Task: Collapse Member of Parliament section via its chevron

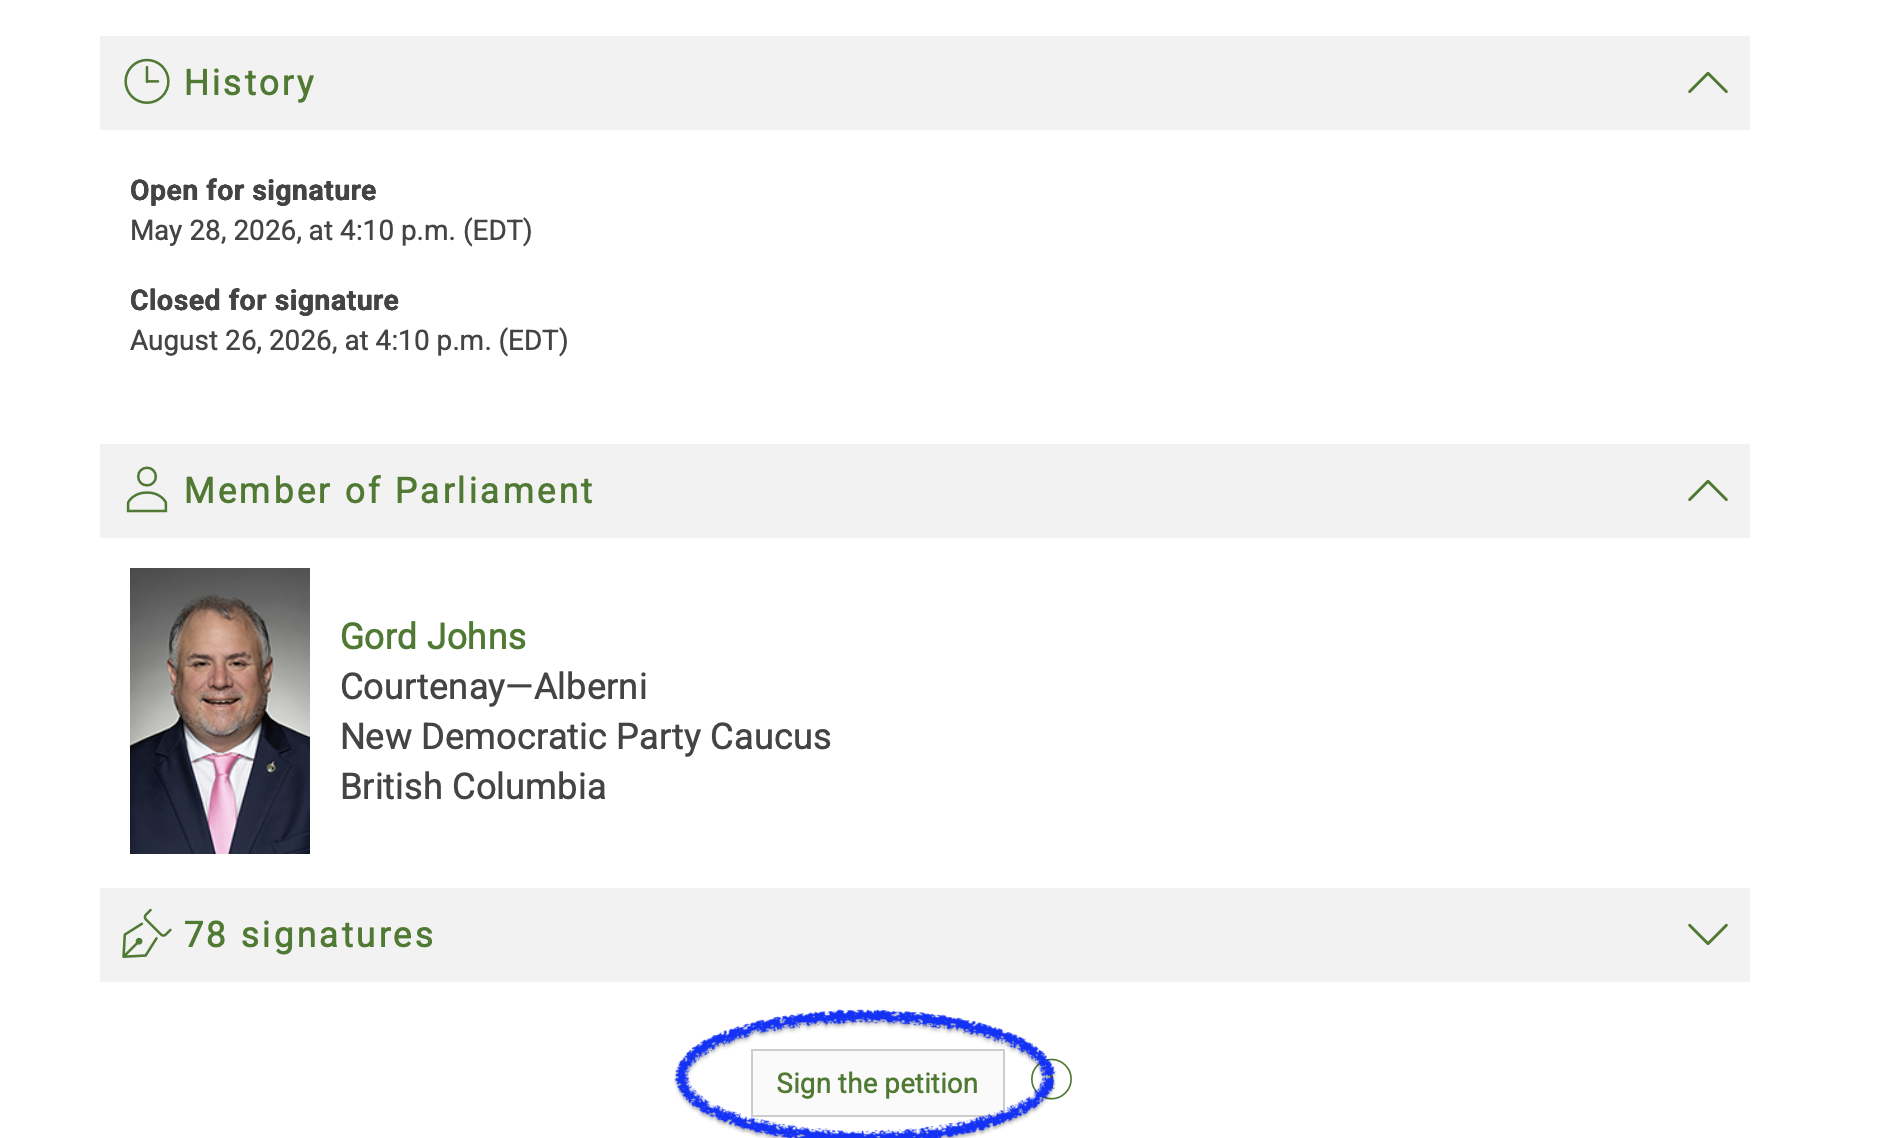Action: point(1708,491)
